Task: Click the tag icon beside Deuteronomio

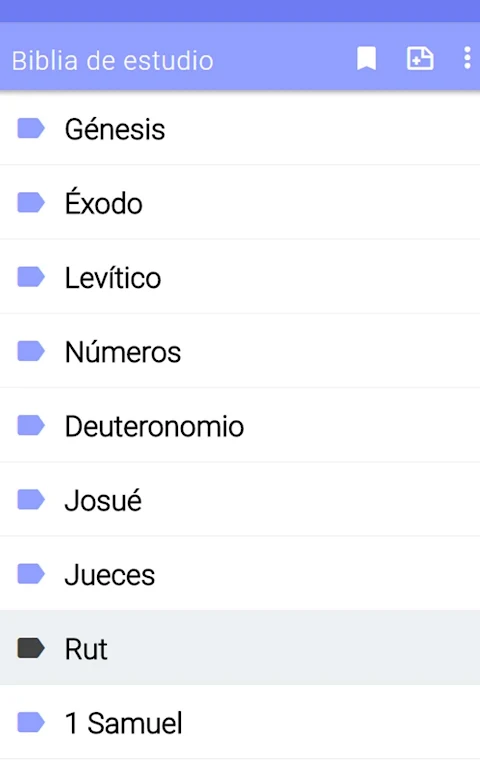Action: click(x=31, y=425)
